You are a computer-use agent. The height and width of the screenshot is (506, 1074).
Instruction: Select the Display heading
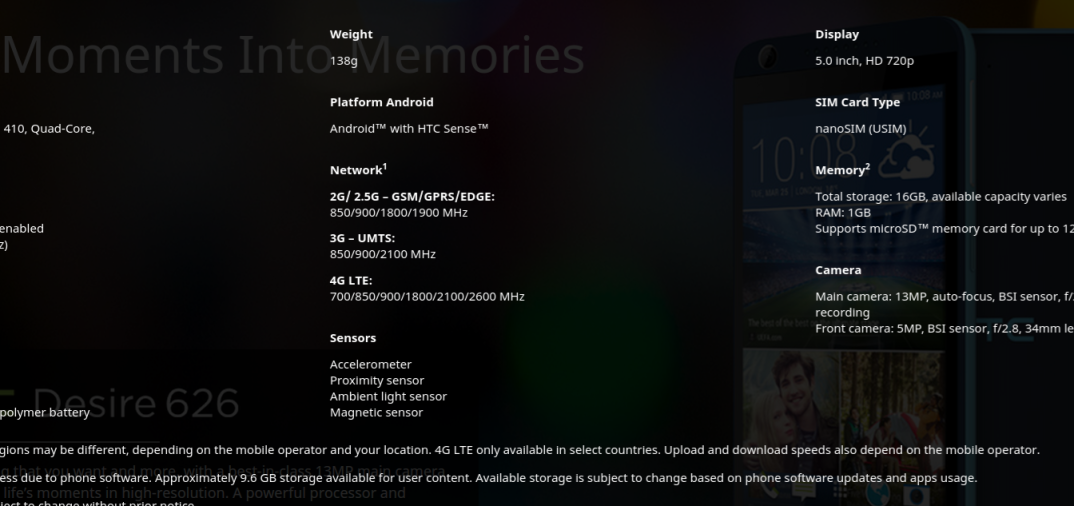tap(836, 34)
